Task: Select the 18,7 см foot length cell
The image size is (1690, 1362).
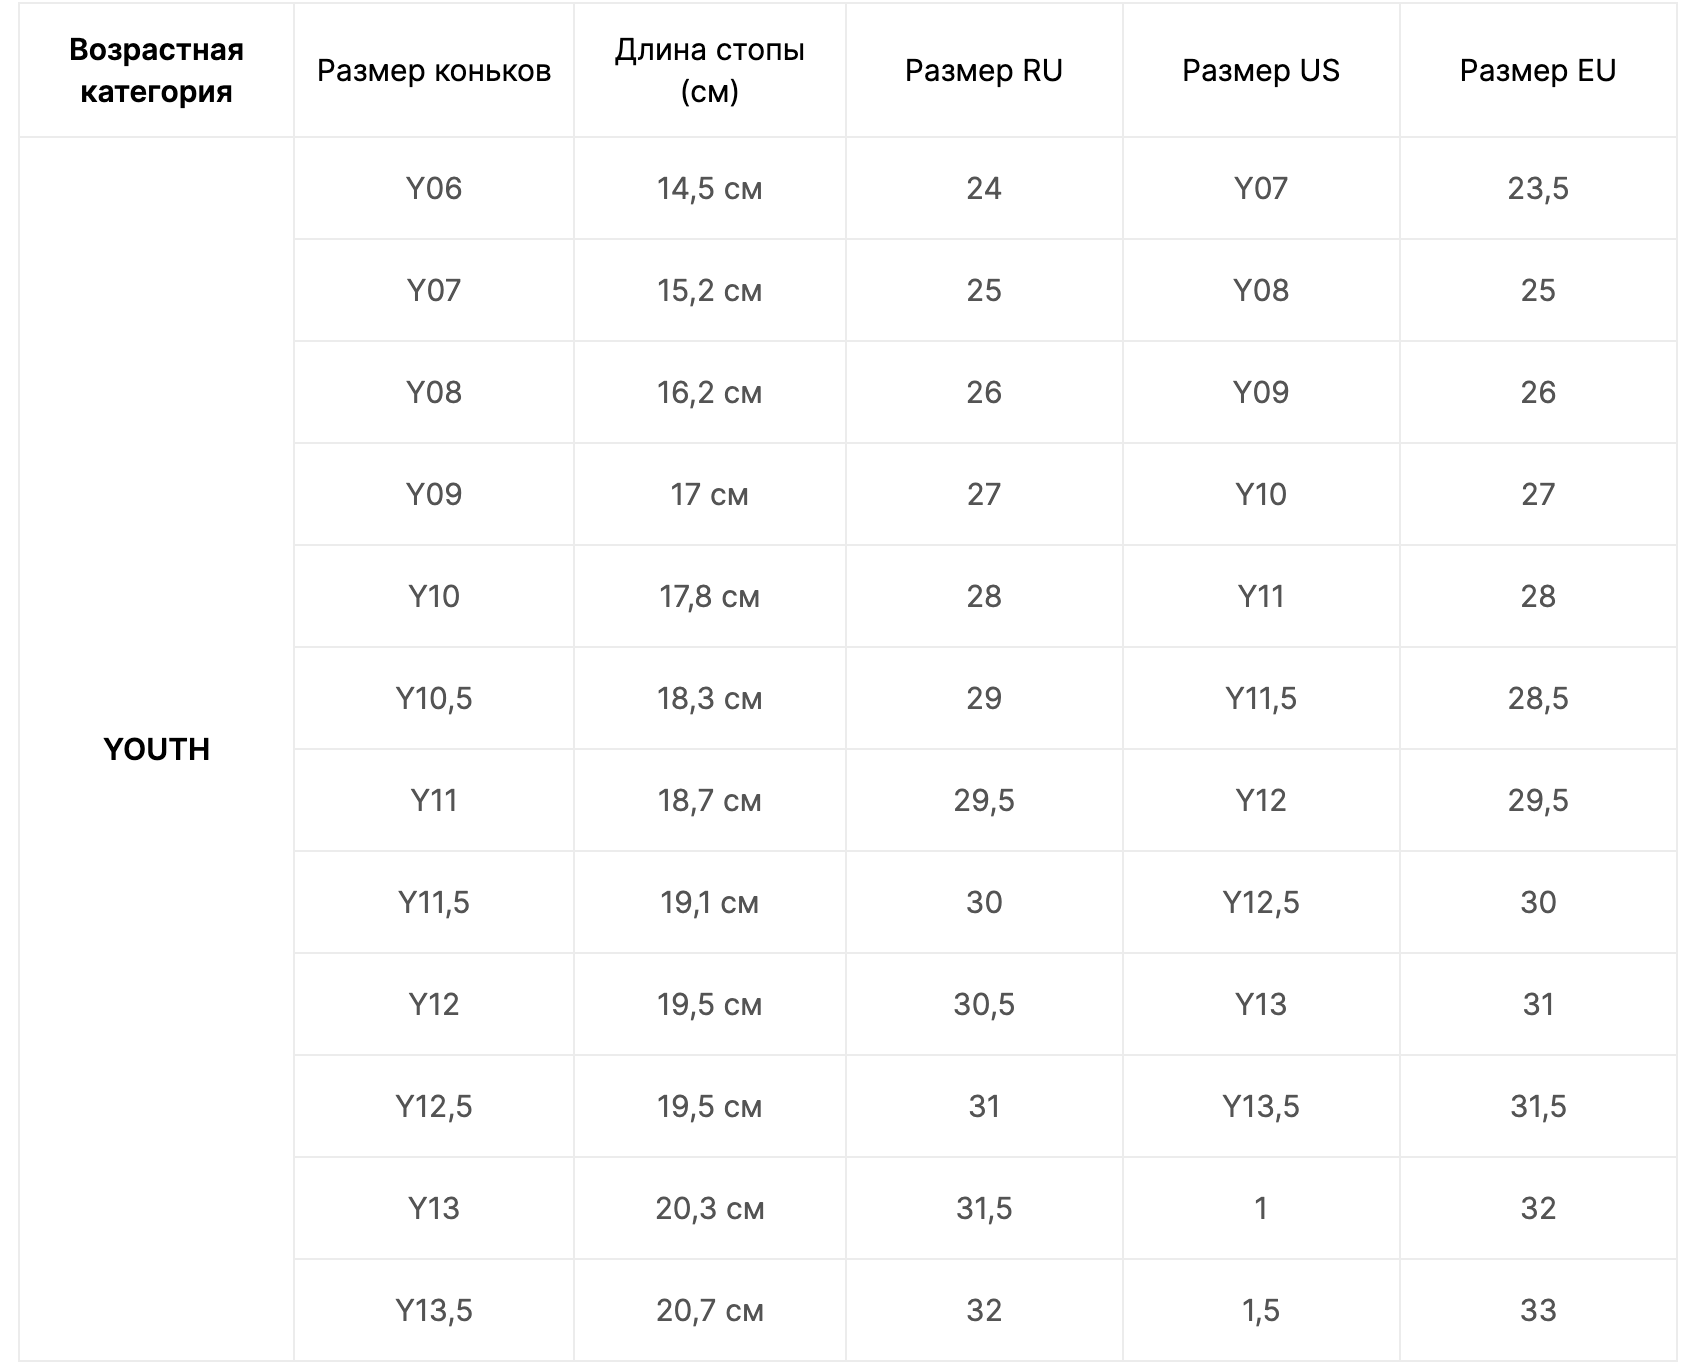Action: [x=709, y=801]
